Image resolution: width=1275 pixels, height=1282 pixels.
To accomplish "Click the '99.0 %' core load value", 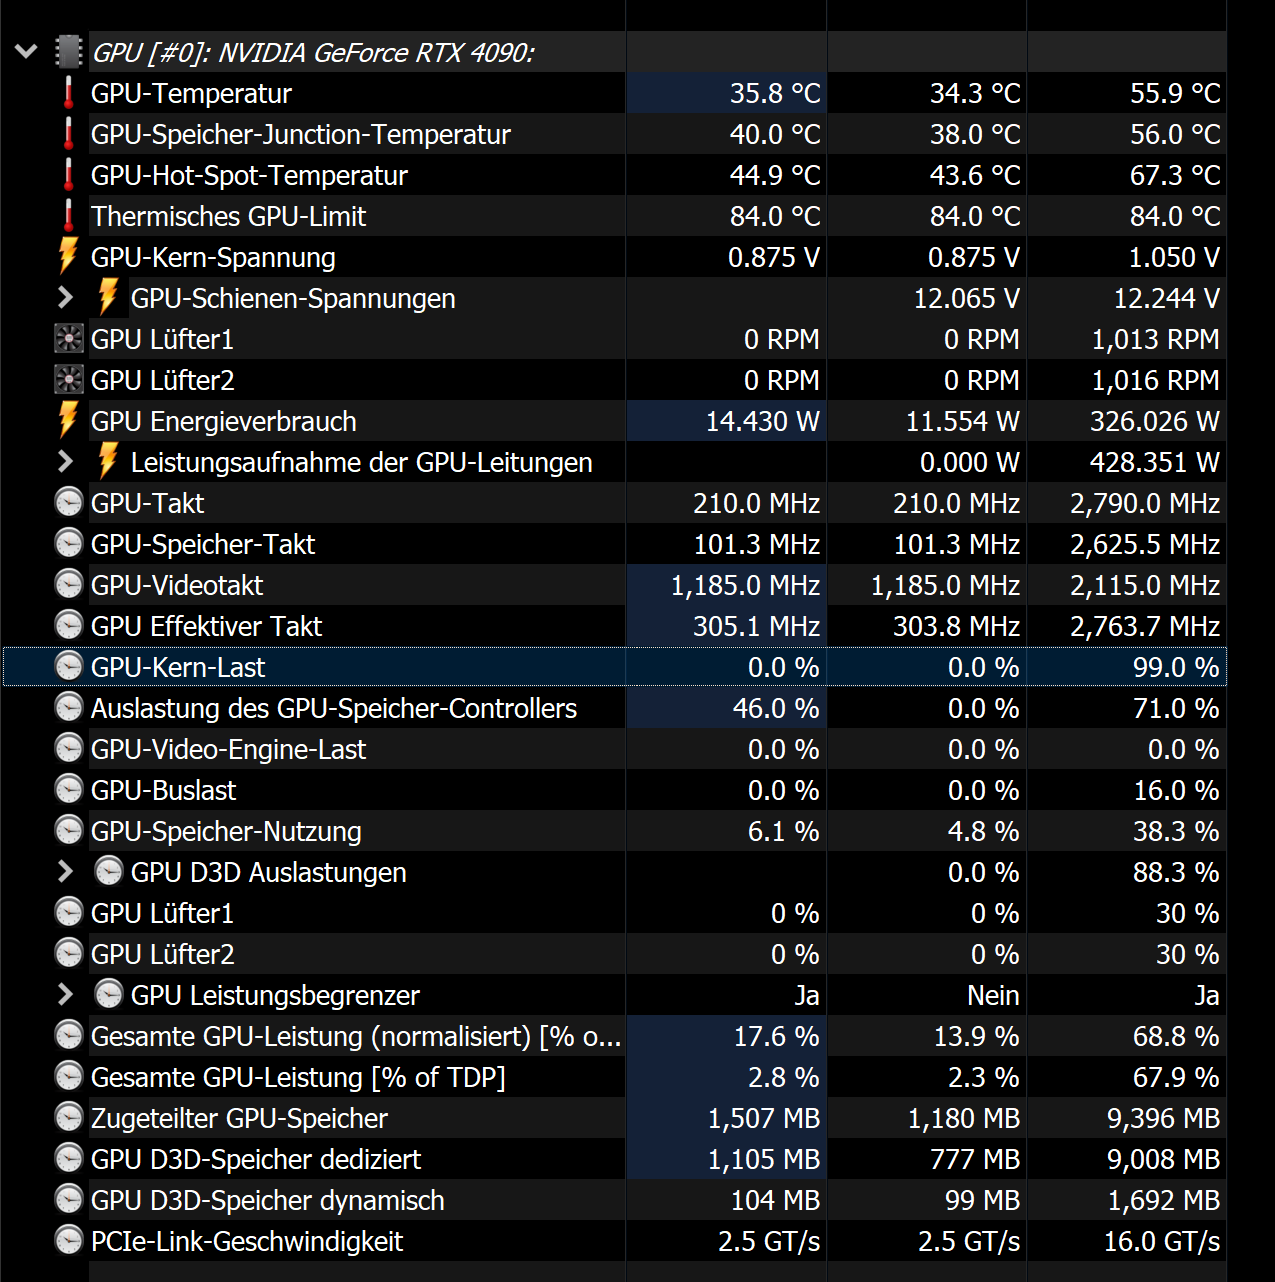I will tap(1176, 667).
